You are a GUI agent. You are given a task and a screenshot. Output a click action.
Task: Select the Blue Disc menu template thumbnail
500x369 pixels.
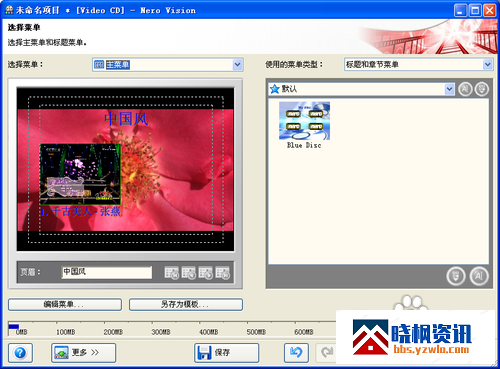[x=304, y=125]
